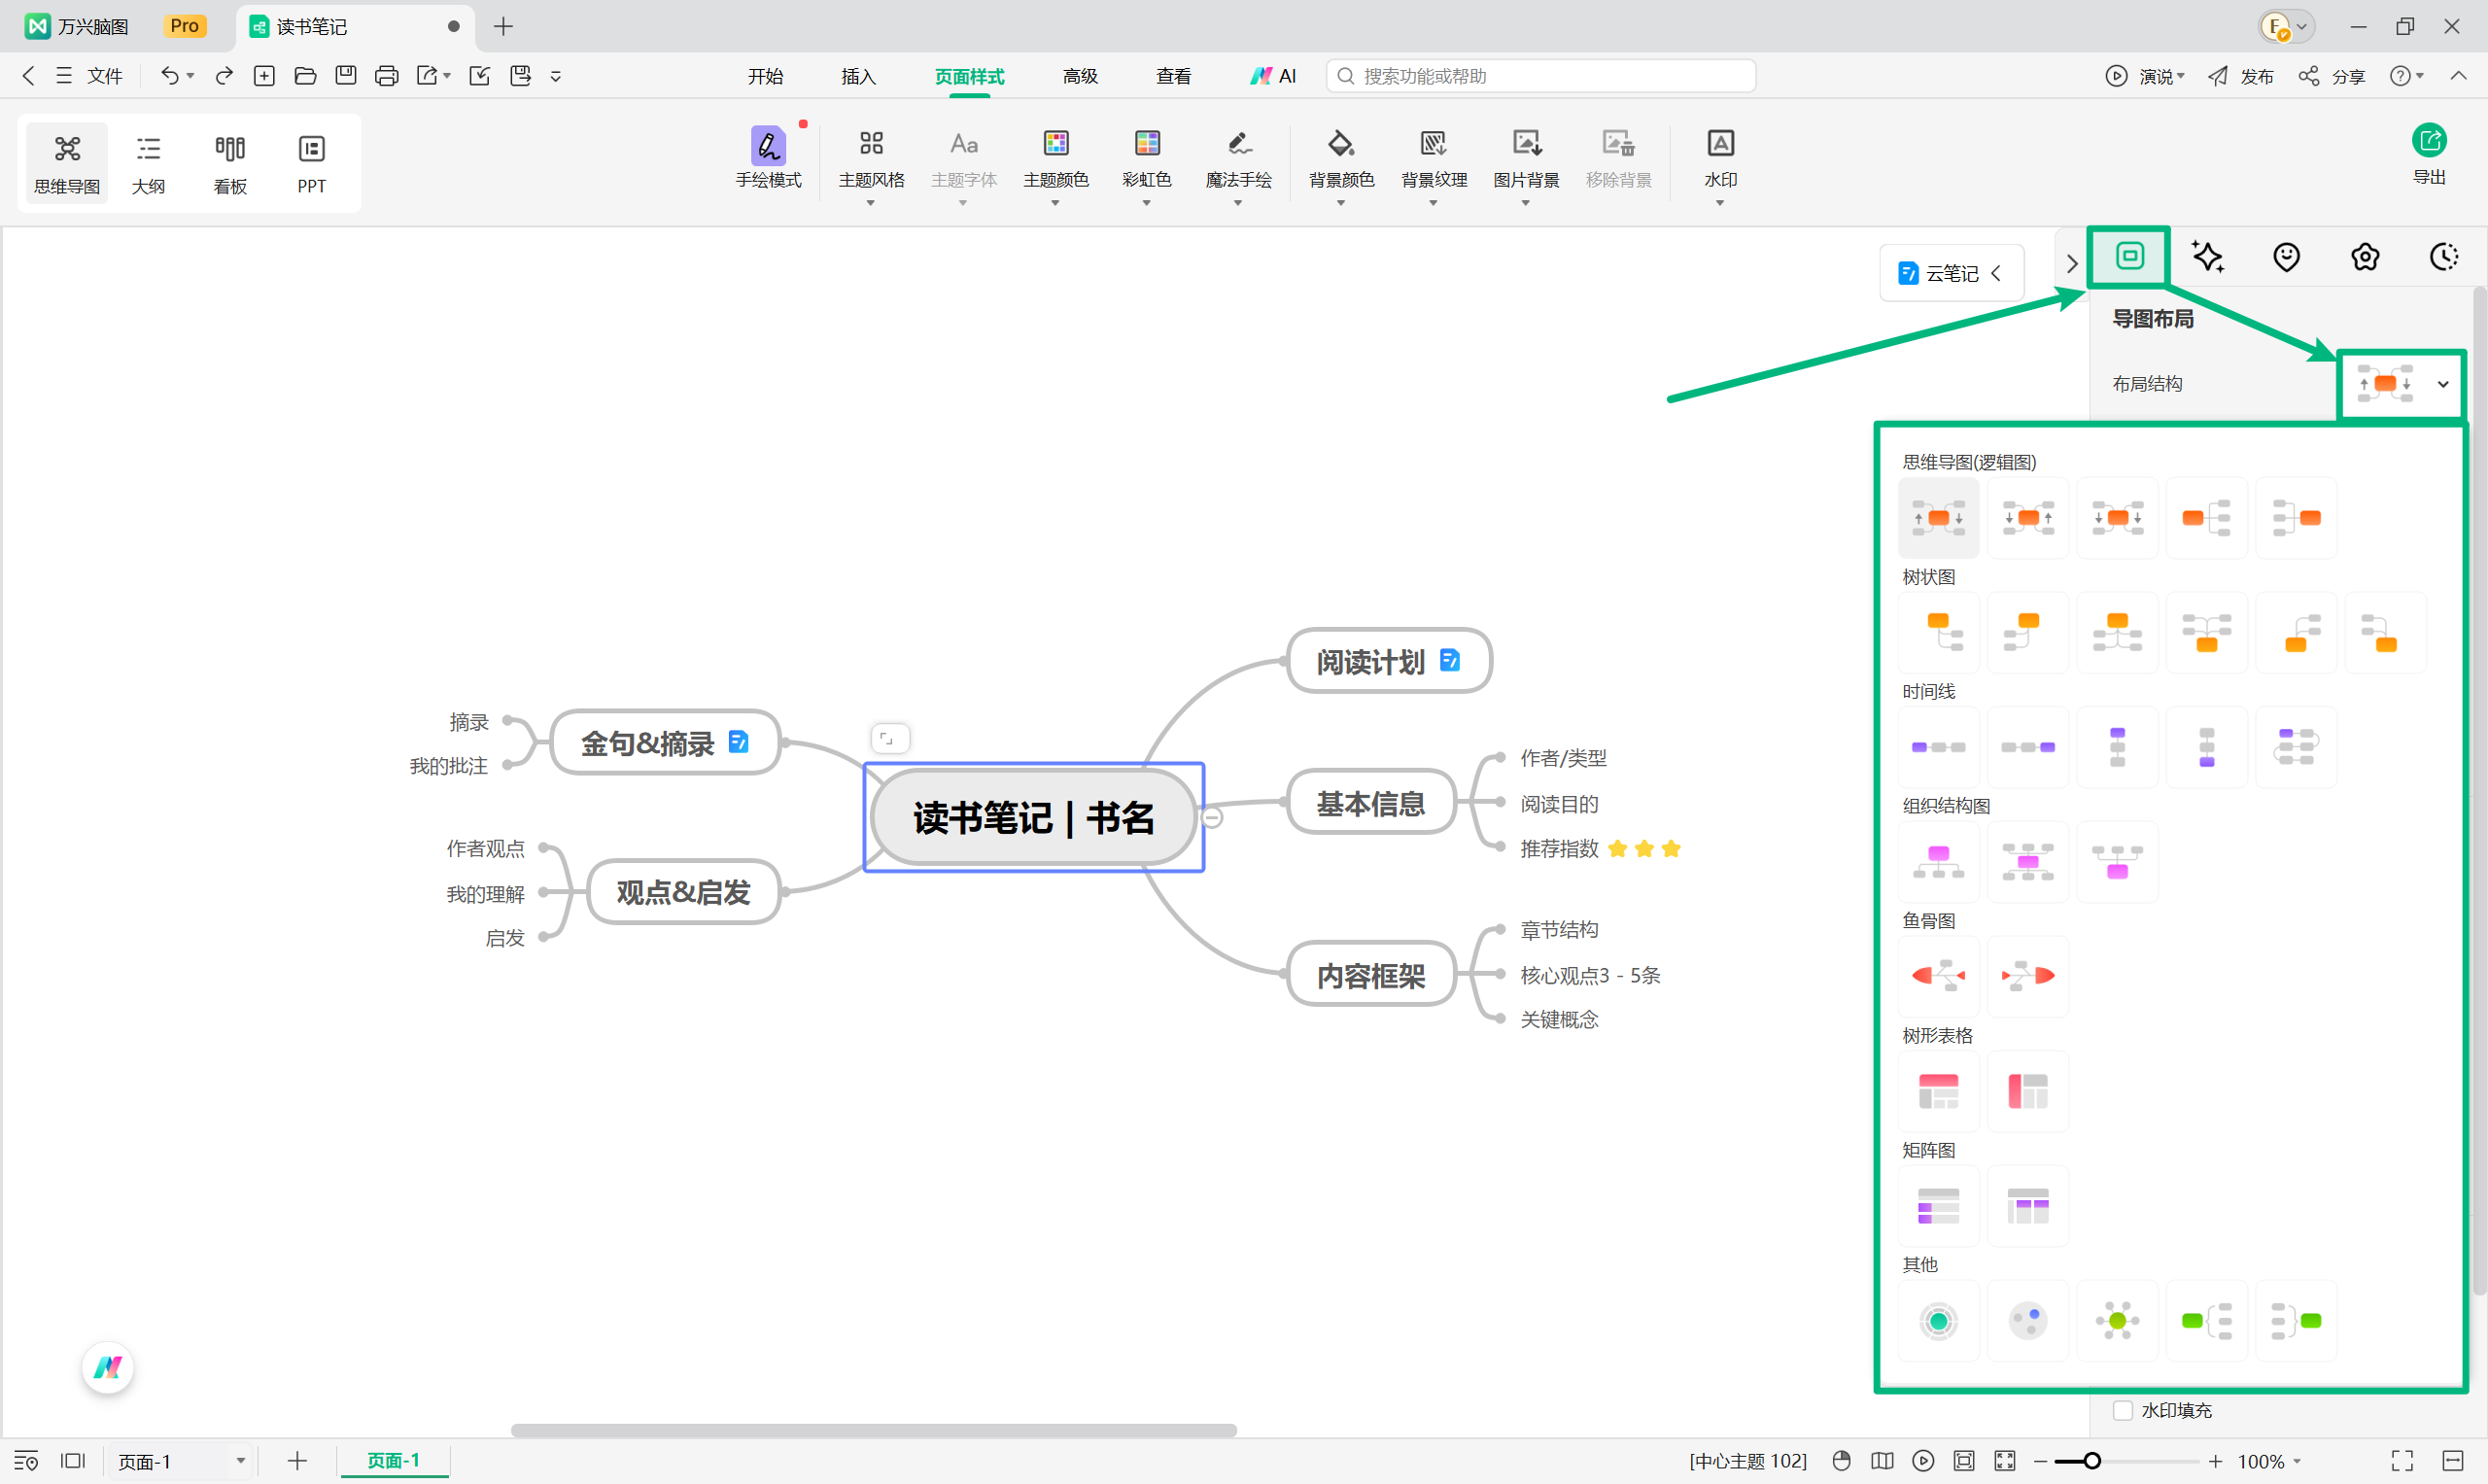This screenshot has height=1484, width=2488.
Task: Open watermark (水印) settings
Action: coord(1720,165)
